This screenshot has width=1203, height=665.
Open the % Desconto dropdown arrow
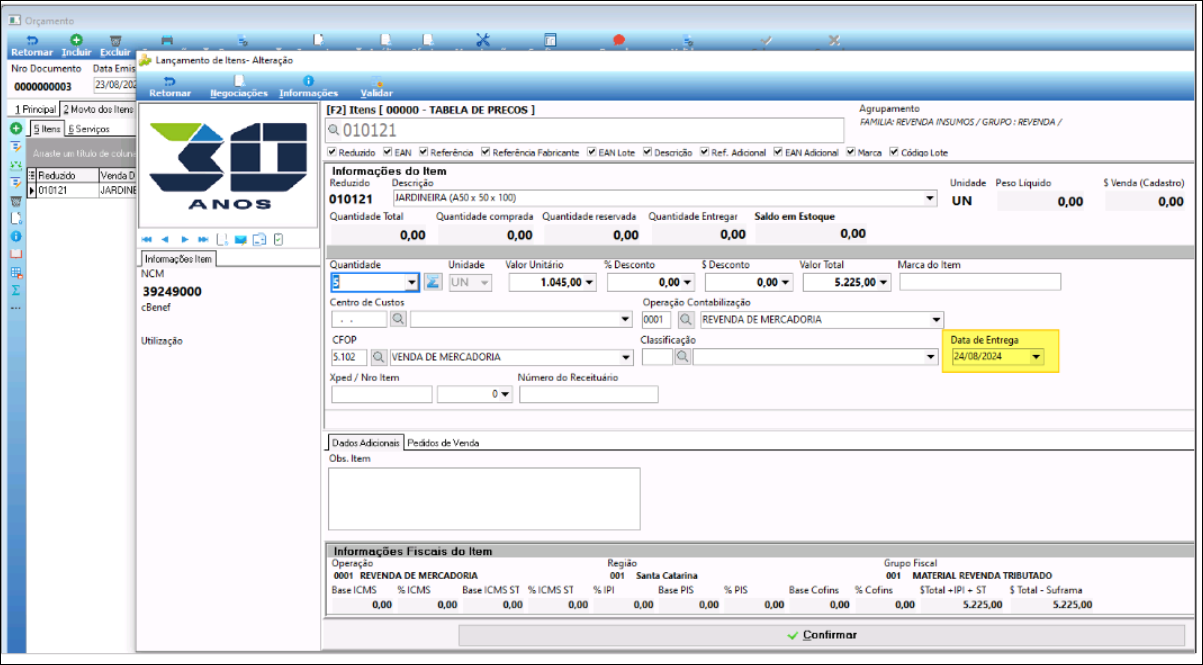click(689, 283)
